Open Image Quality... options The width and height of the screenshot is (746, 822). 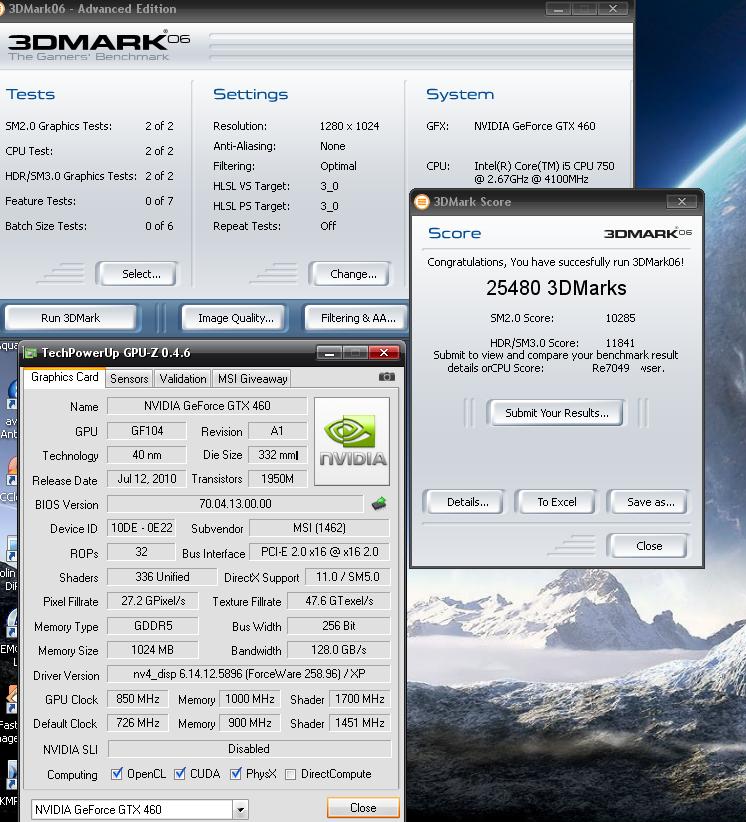[234, 318]
